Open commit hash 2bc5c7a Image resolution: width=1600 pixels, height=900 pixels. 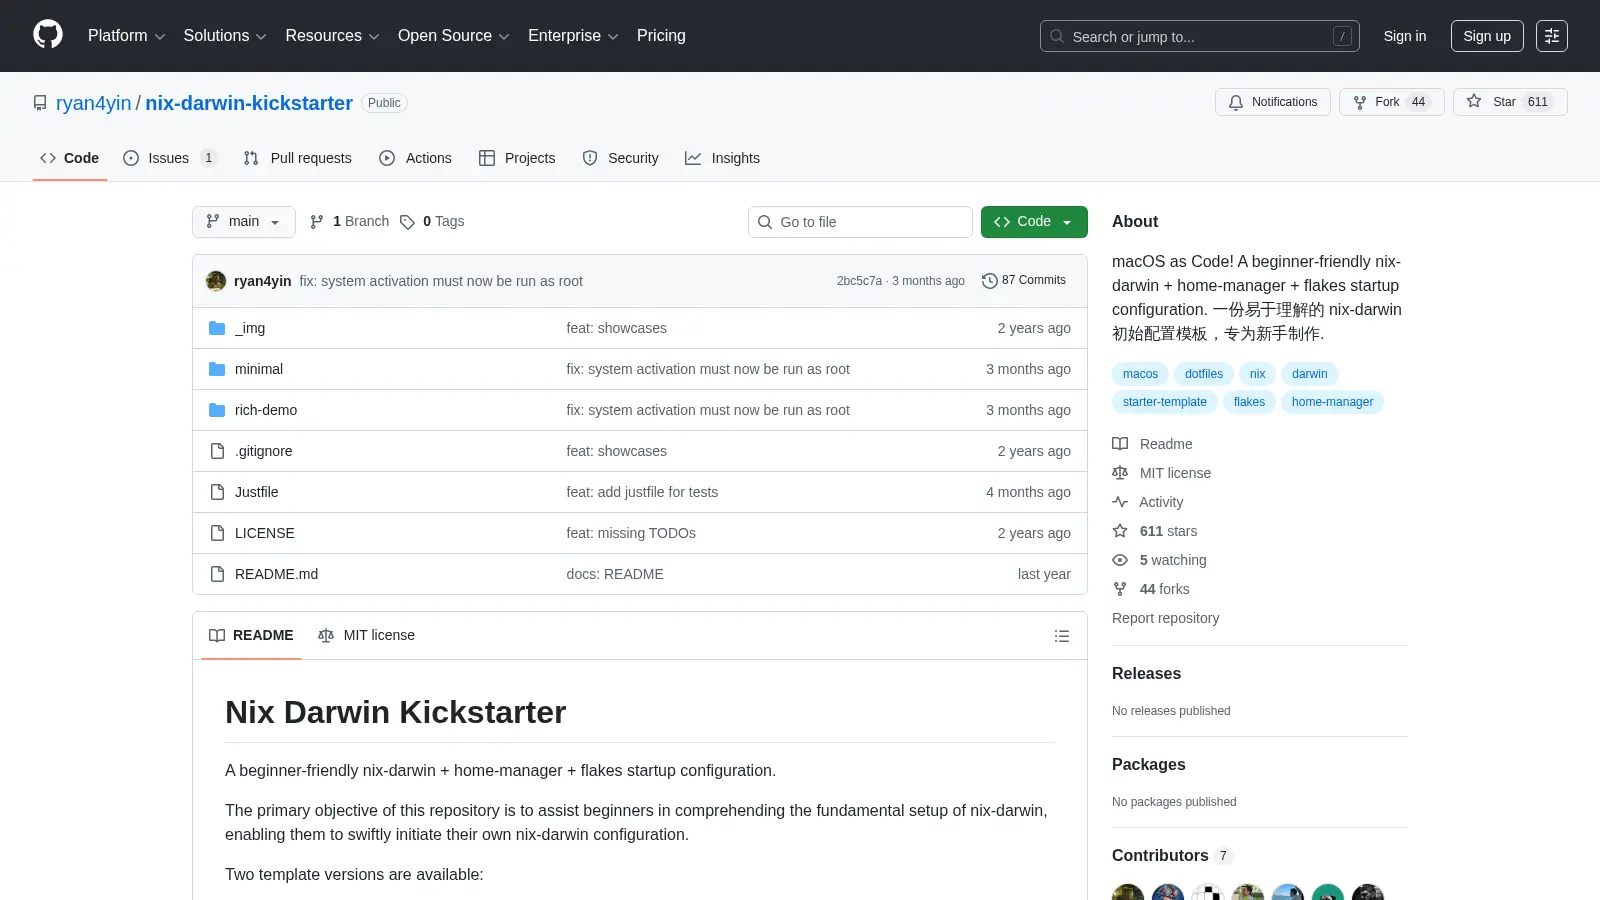pyautogui.click(x=859, y=281)
